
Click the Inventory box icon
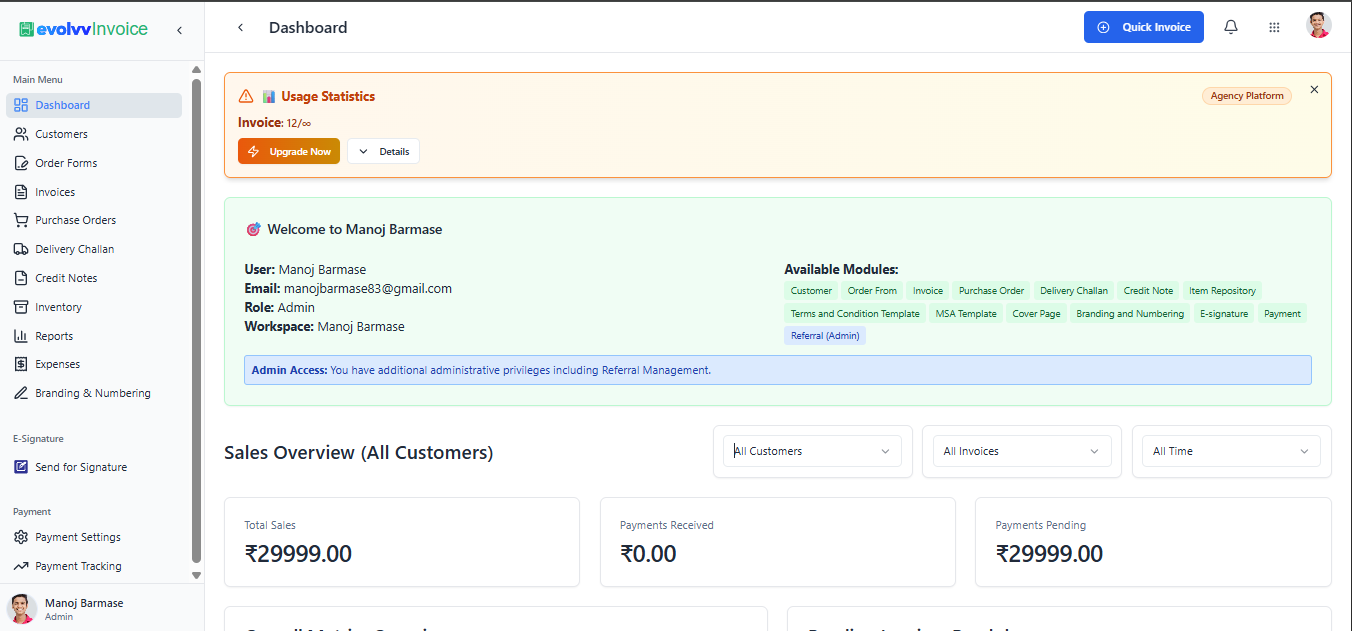pyautogui.click(x=21, y=307)
